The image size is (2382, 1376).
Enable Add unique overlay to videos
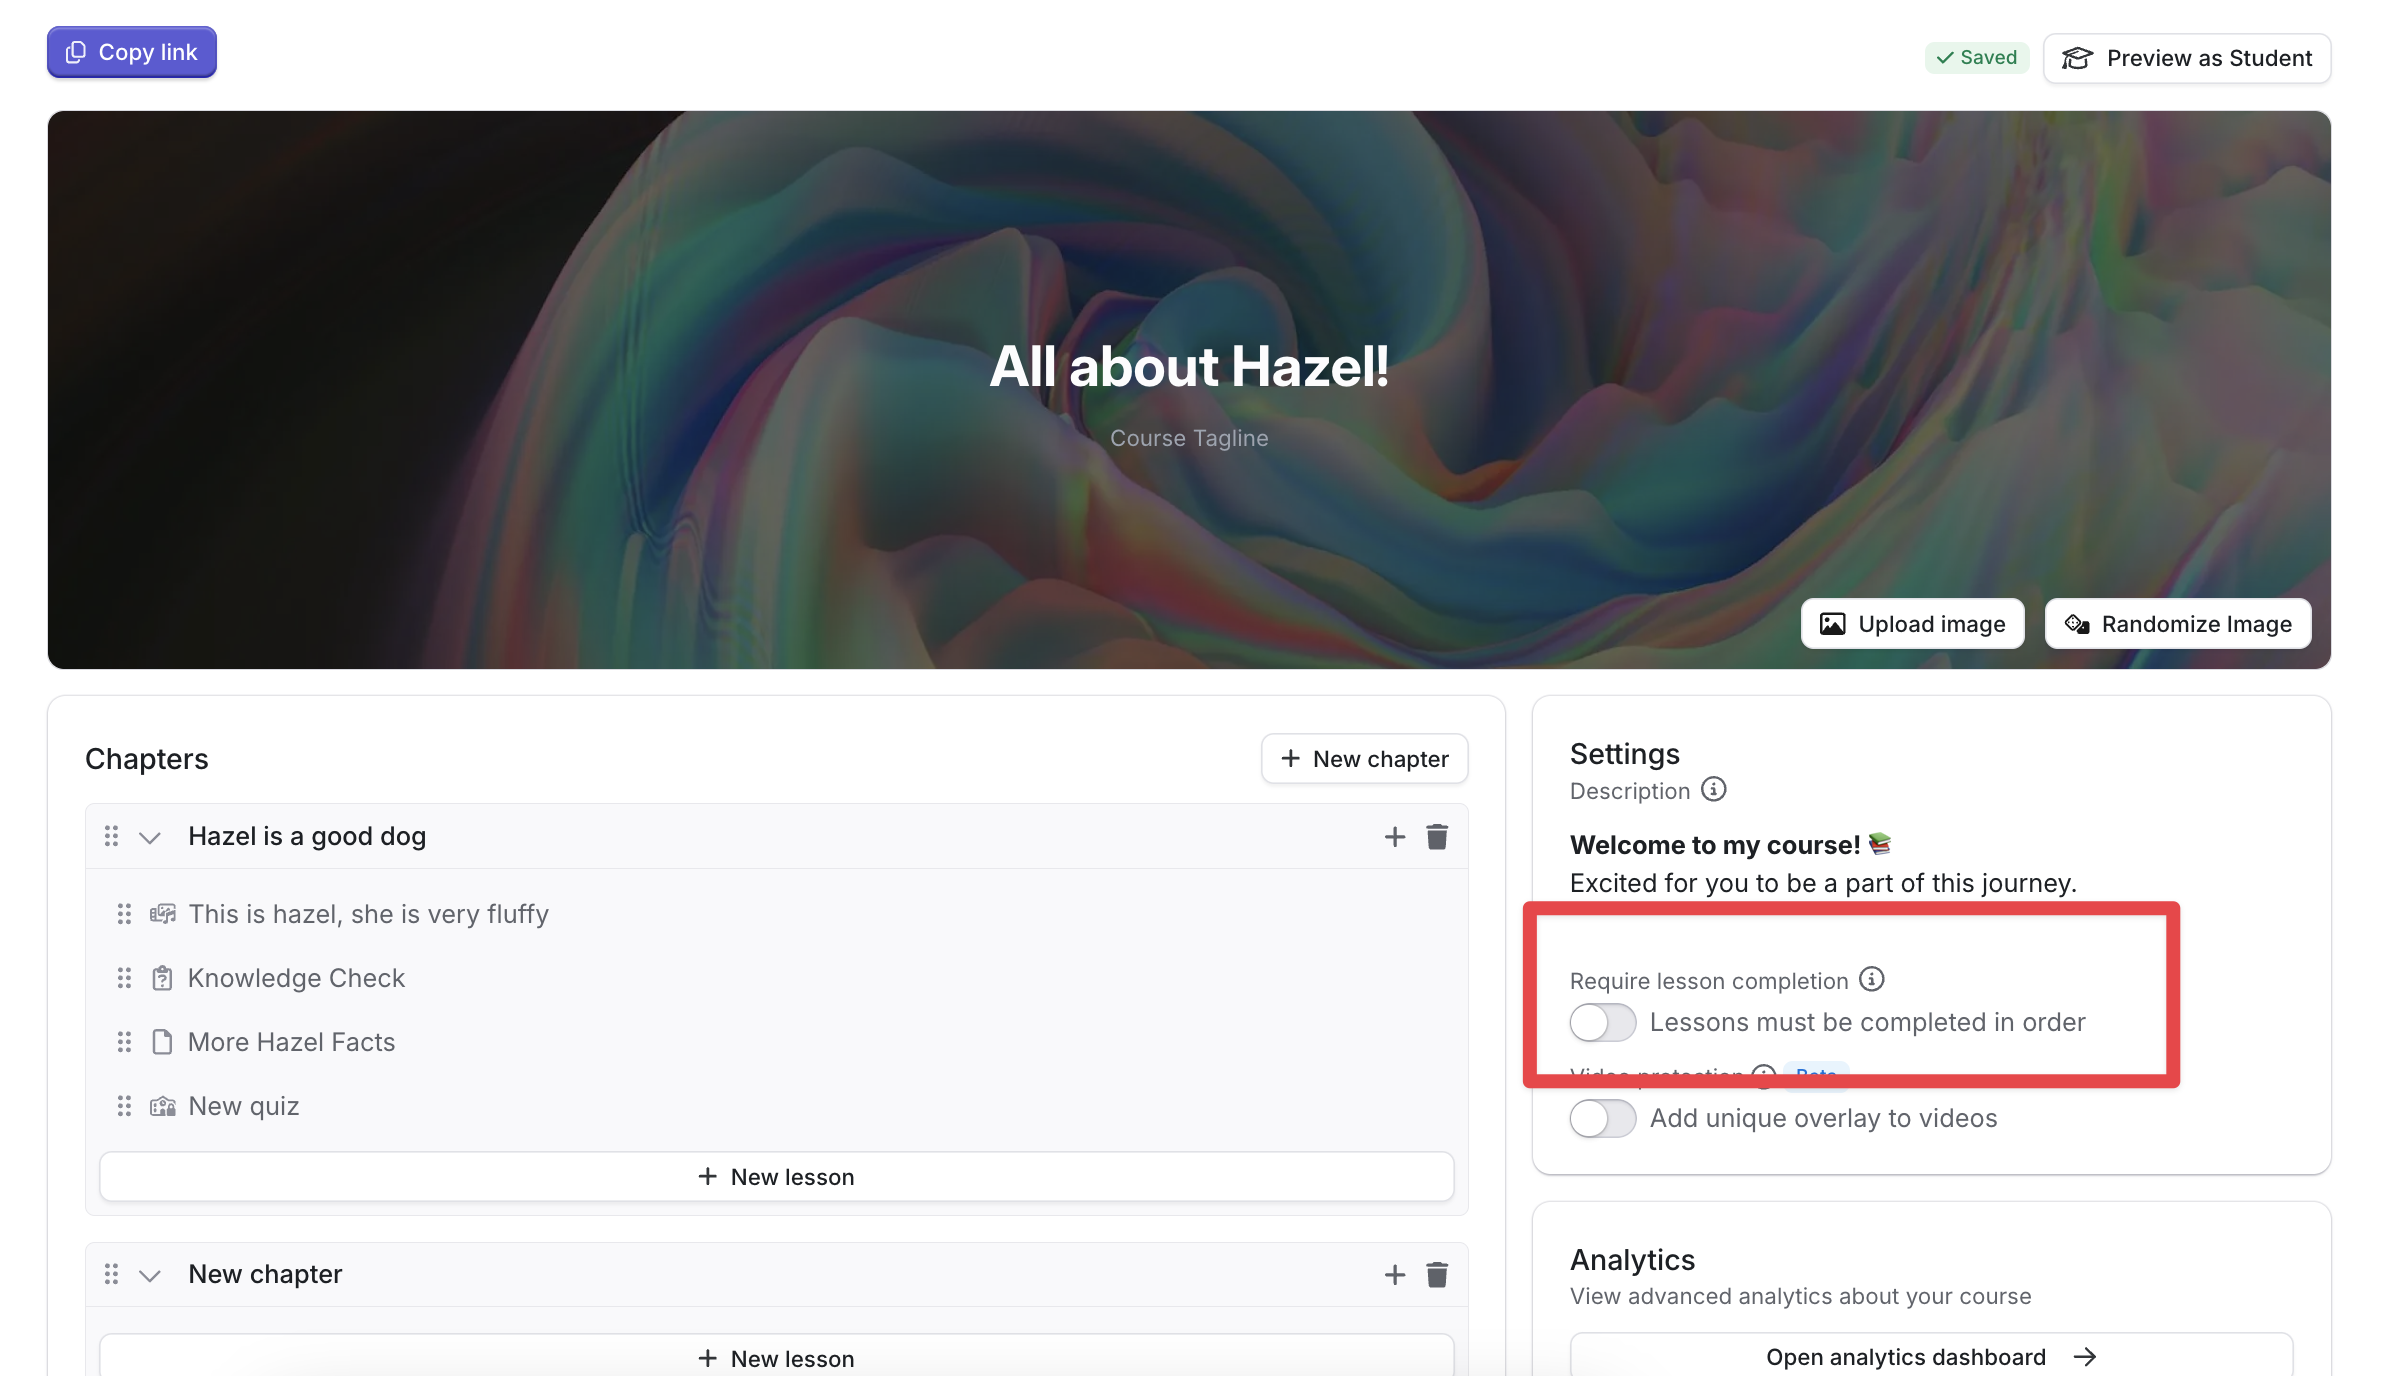1602,1118
